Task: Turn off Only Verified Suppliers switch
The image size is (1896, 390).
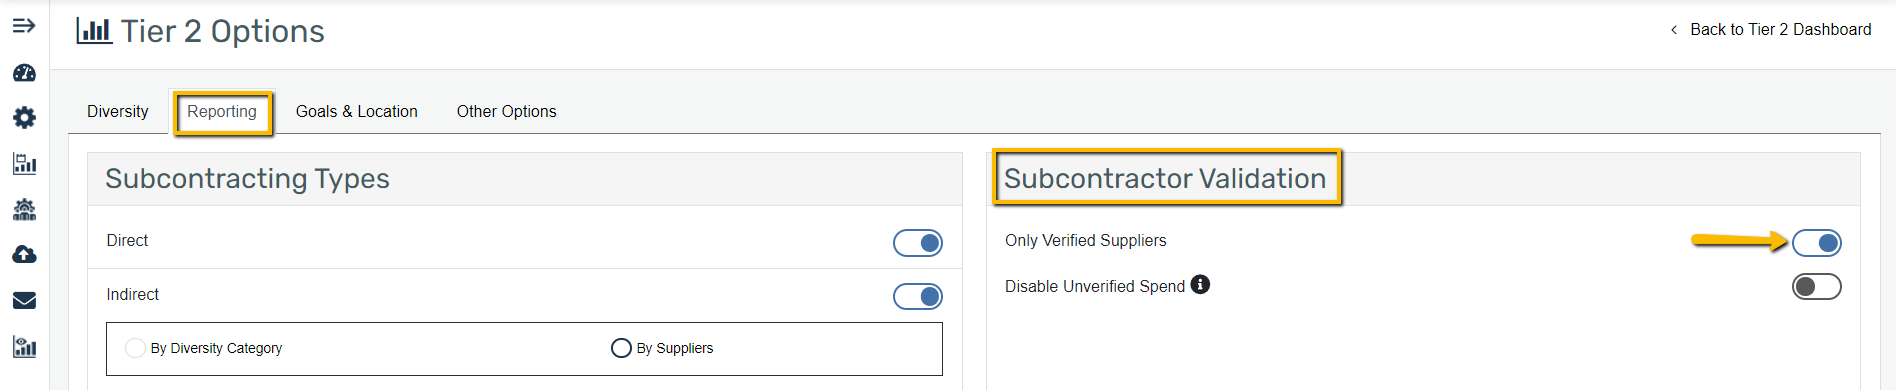Action: pyautogui.click(x=1816, y=243)
